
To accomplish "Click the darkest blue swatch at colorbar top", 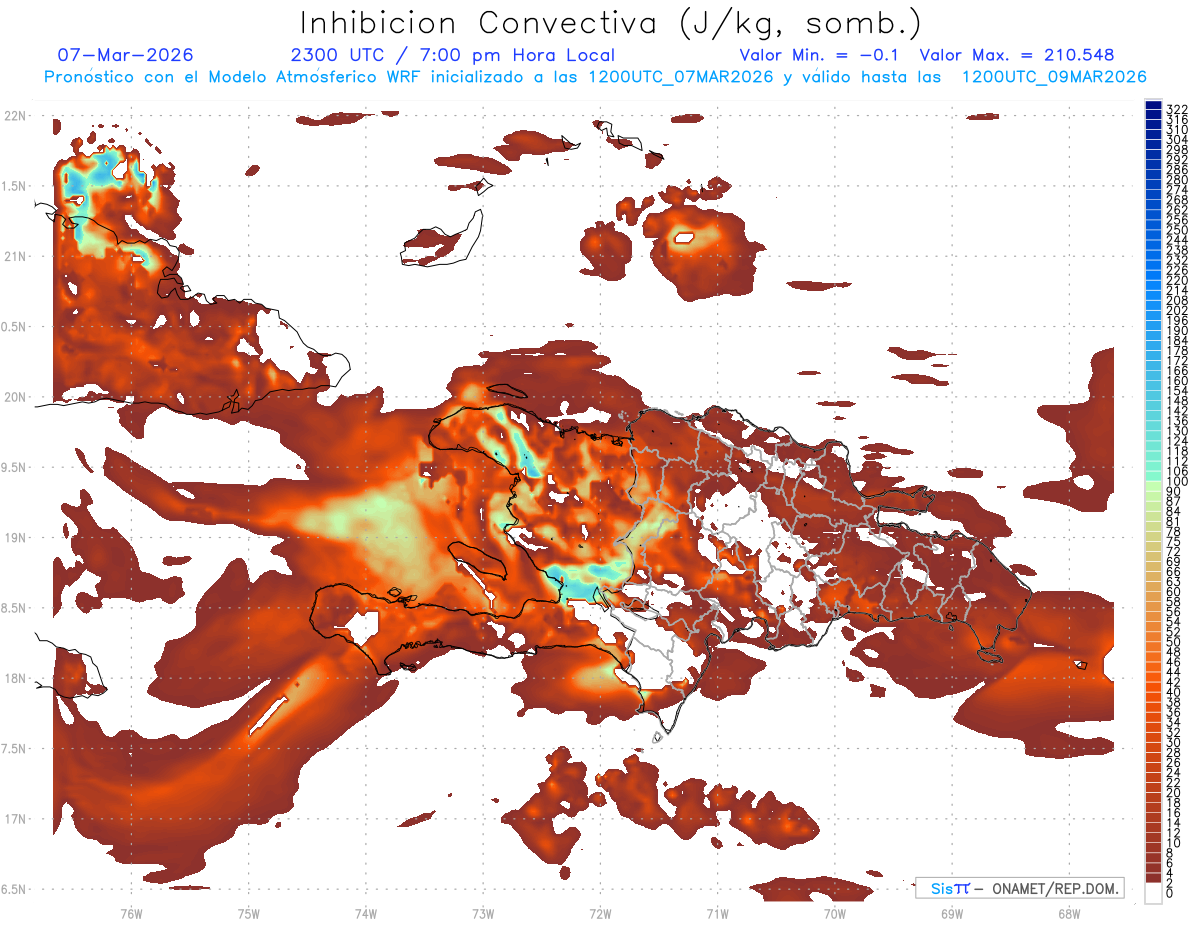I will (x=1154, y=105).
